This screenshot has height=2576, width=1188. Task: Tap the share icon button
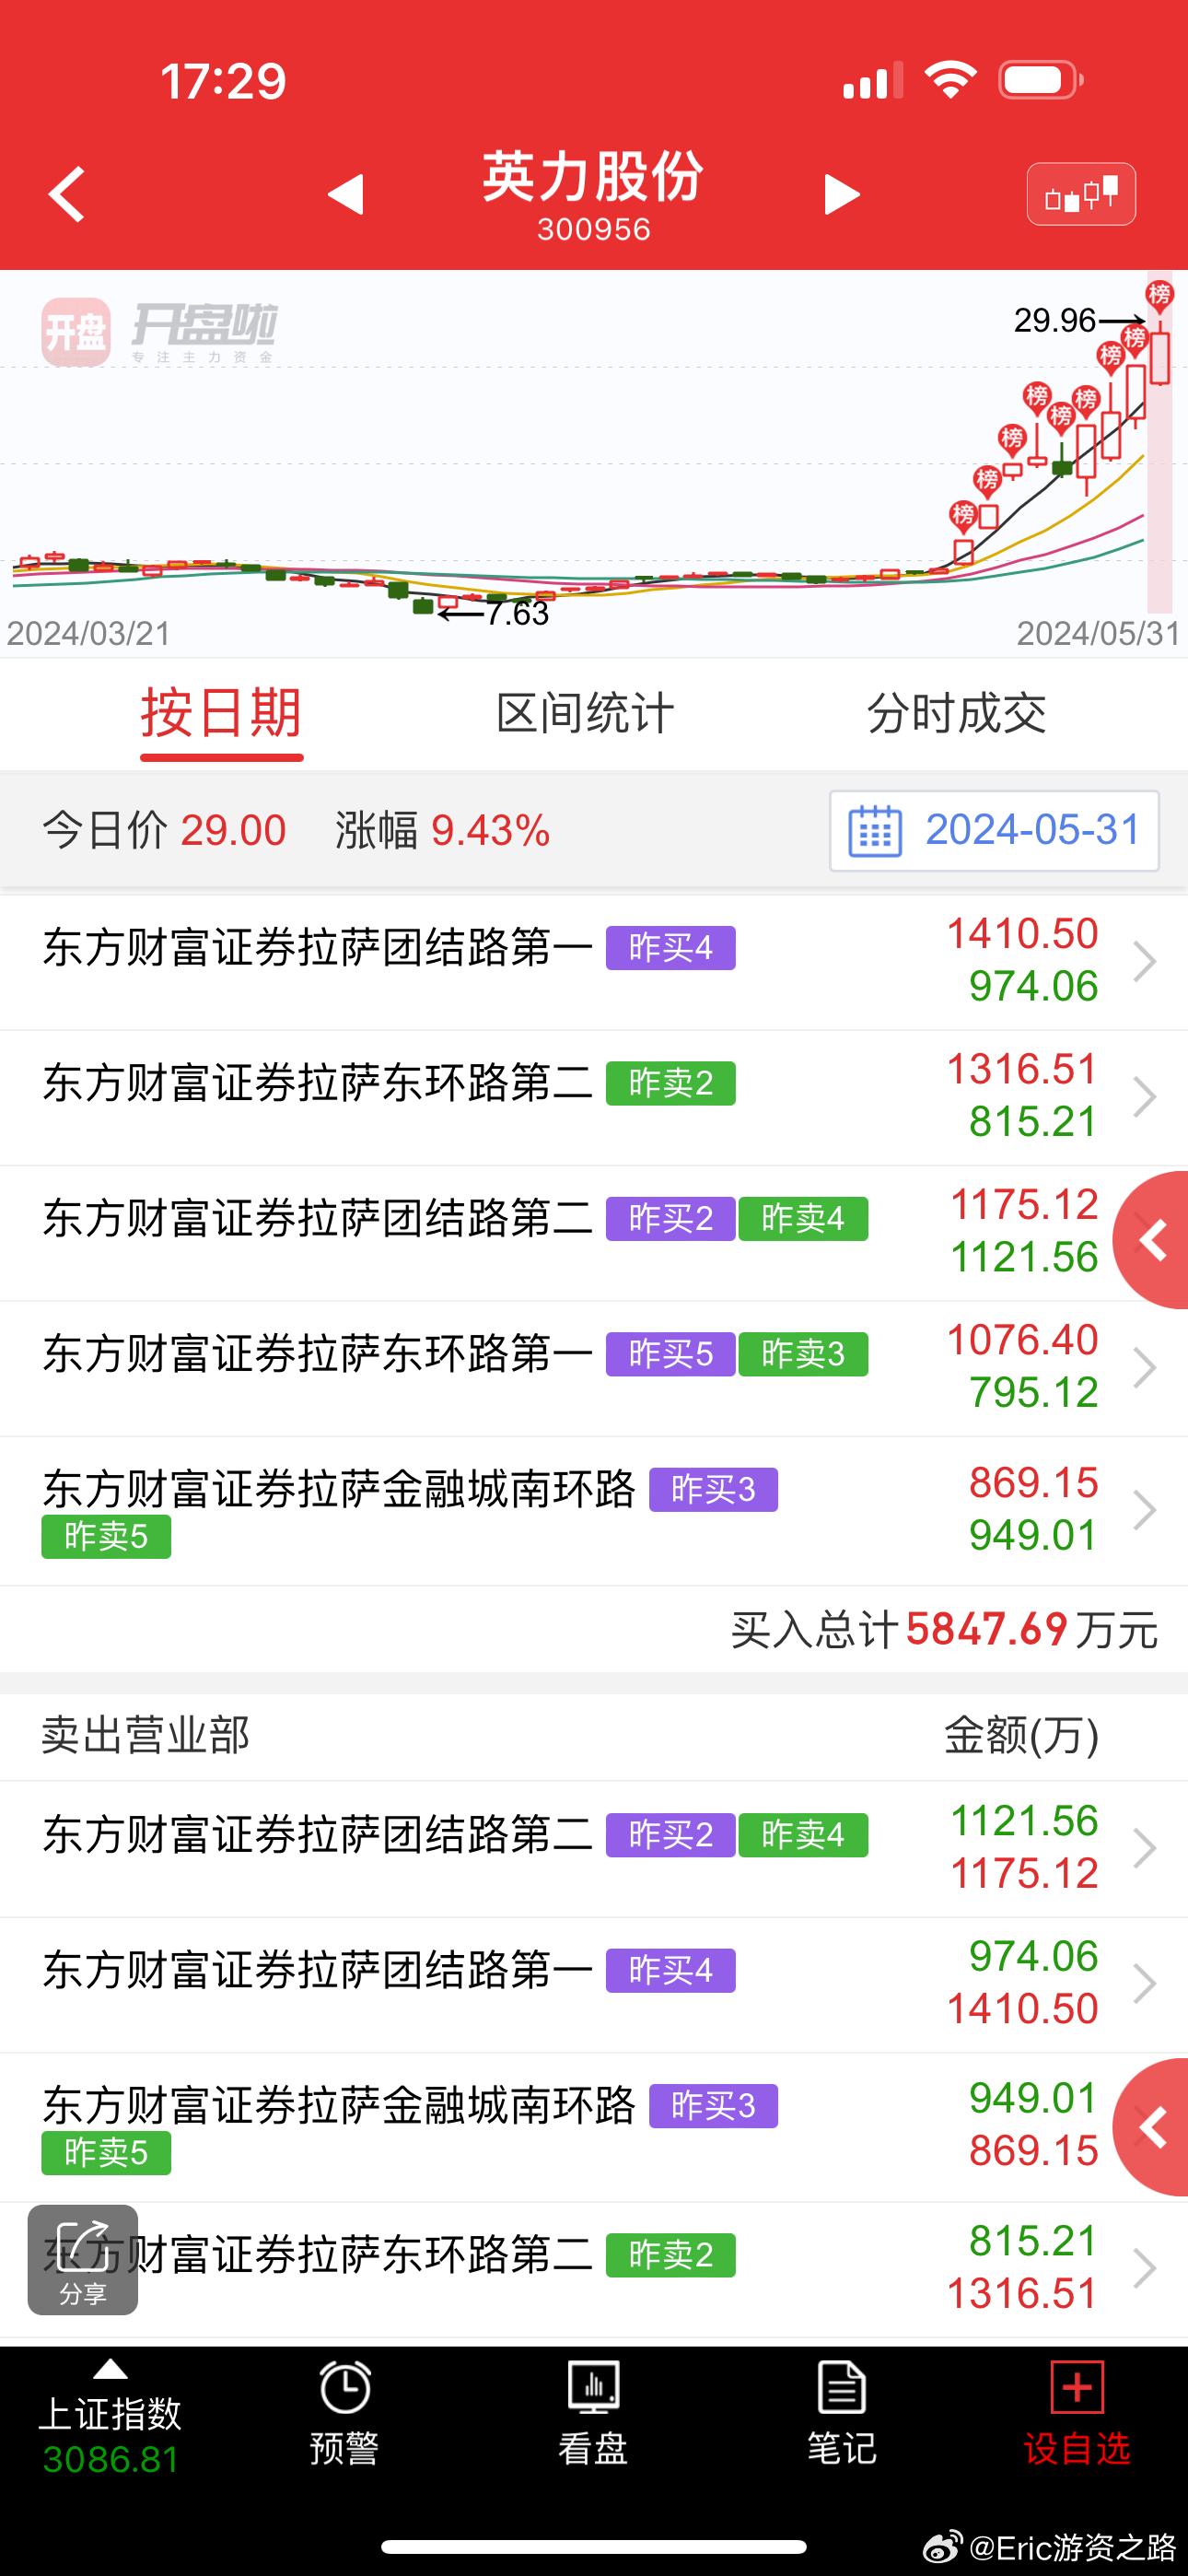click(x=83, y=2259)
